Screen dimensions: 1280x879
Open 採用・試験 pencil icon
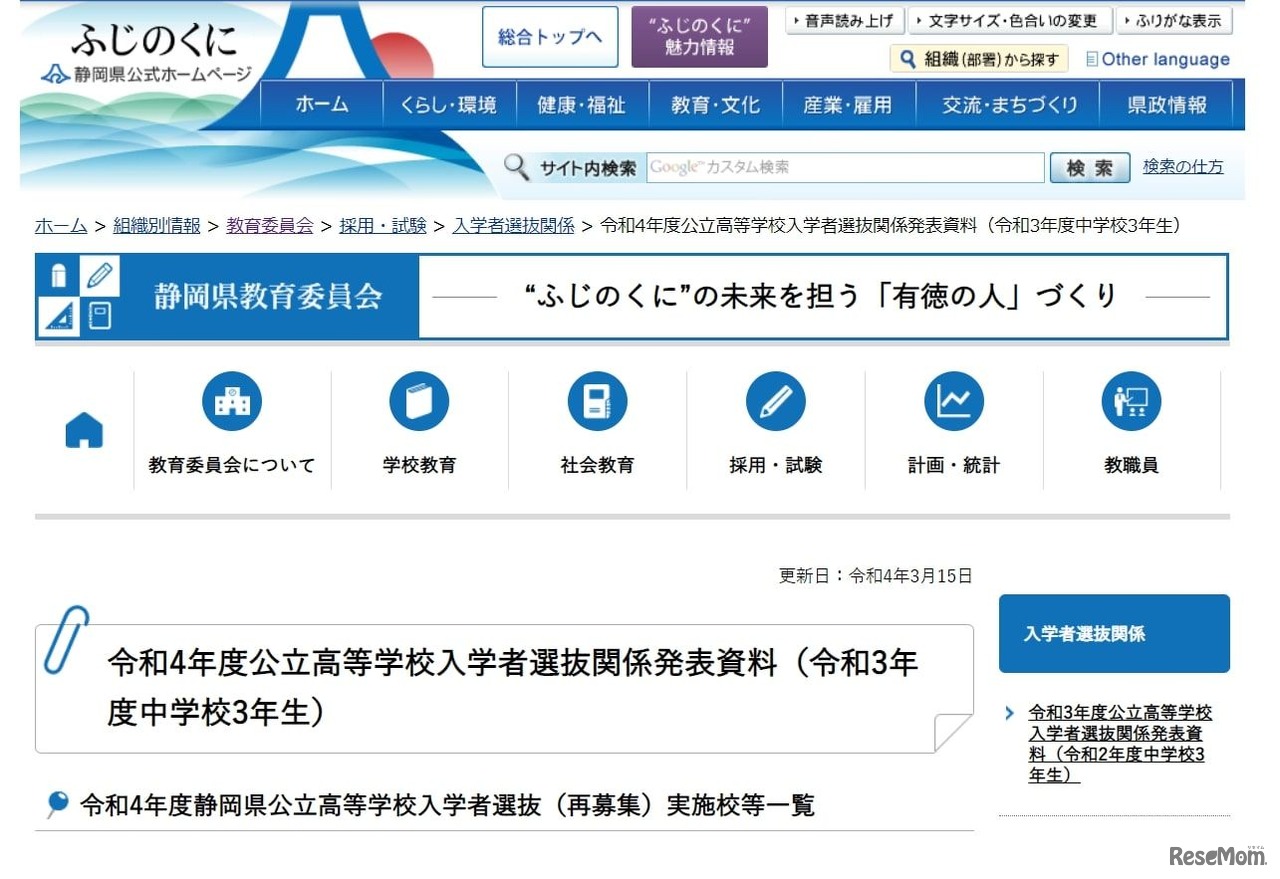(775, 401)
